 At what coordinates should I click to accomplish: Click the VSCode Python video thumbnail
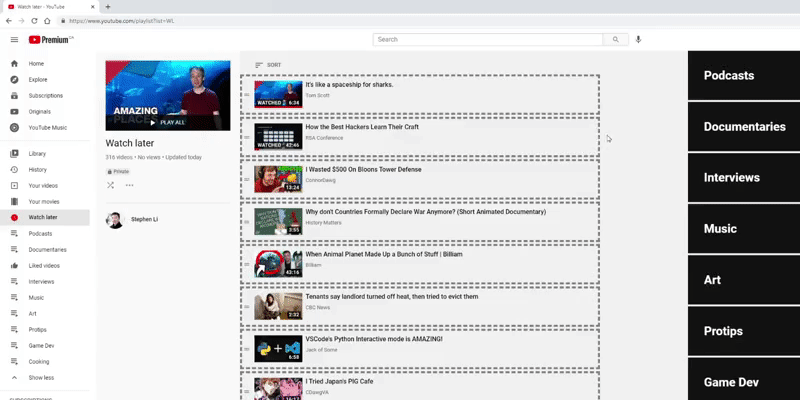pos(278,348)
